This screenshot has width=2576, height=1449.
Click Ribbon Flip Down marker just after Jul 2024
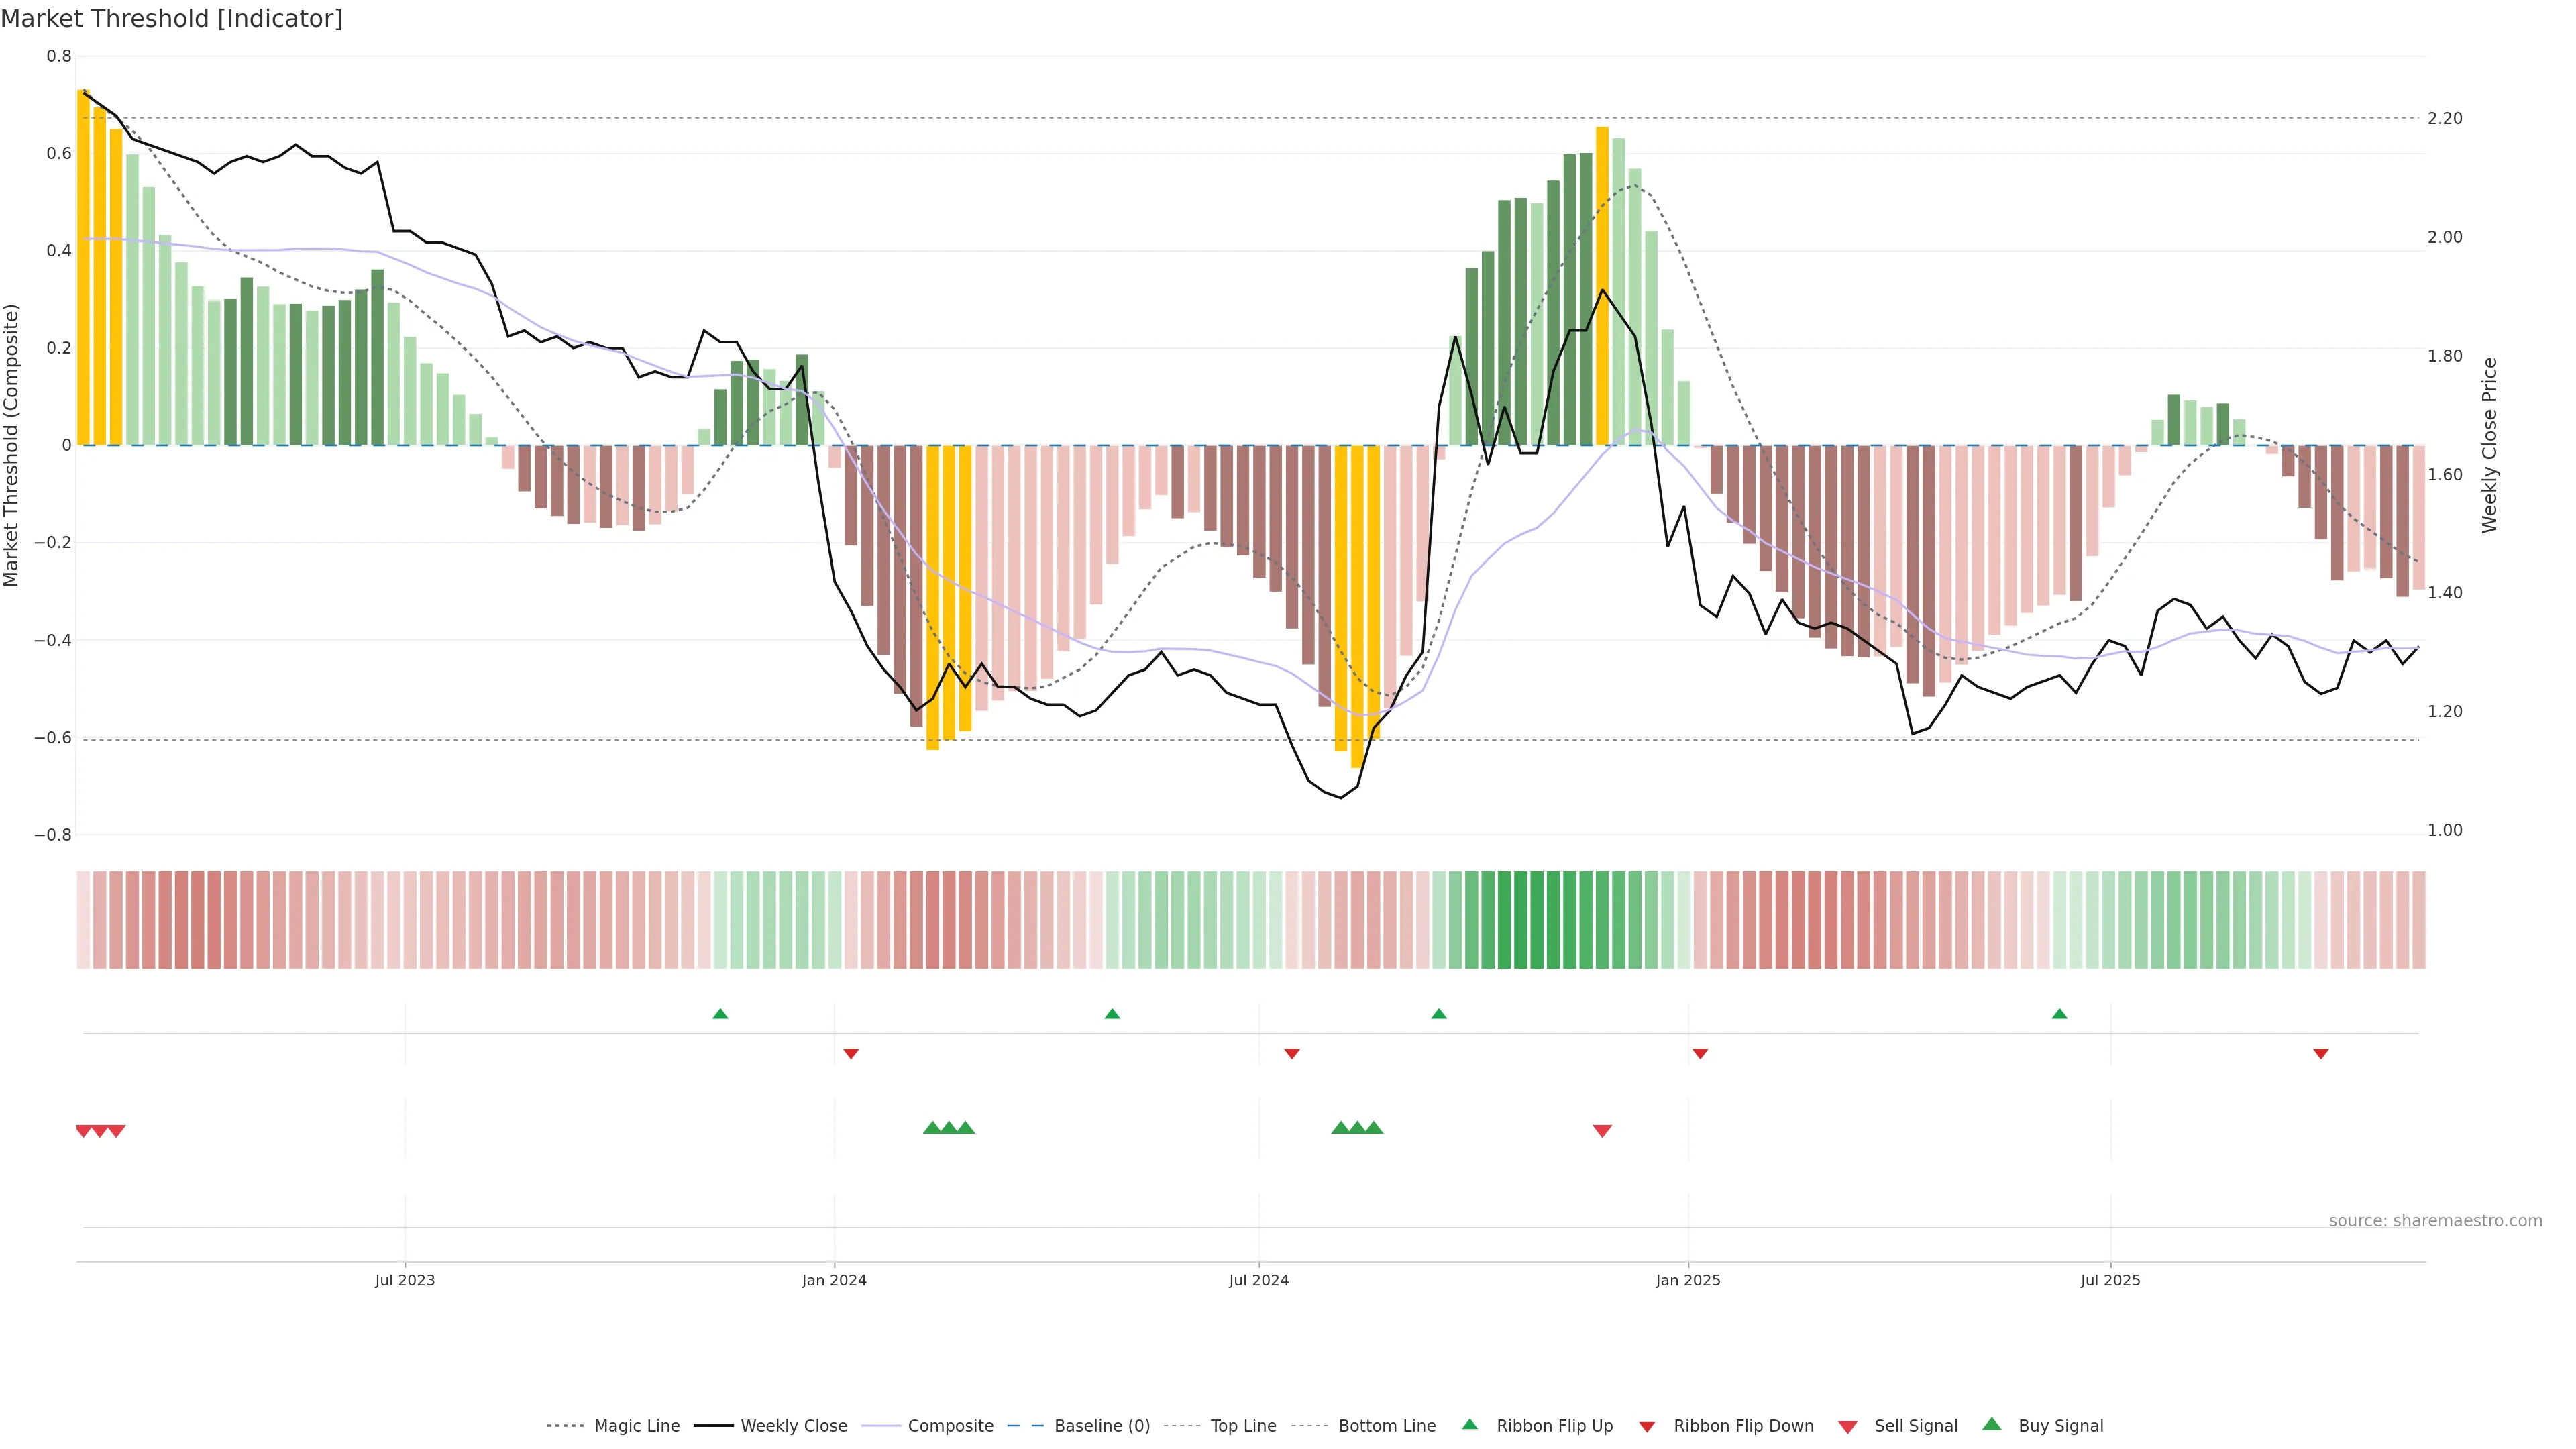(1292, 1053)
